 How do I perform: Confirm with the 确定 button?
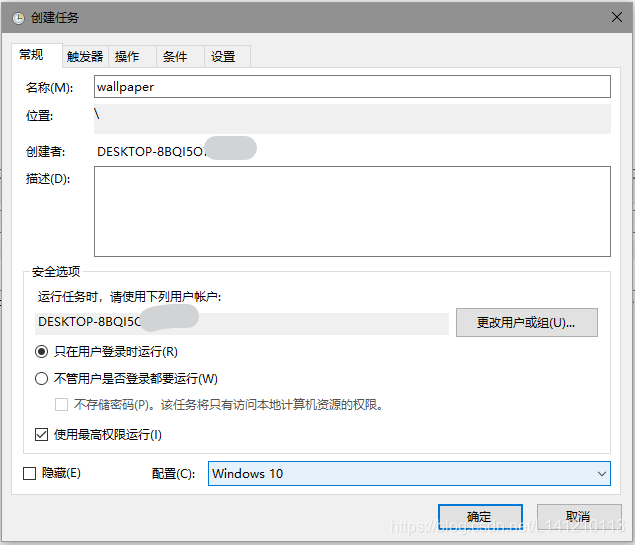coord(480,517)
